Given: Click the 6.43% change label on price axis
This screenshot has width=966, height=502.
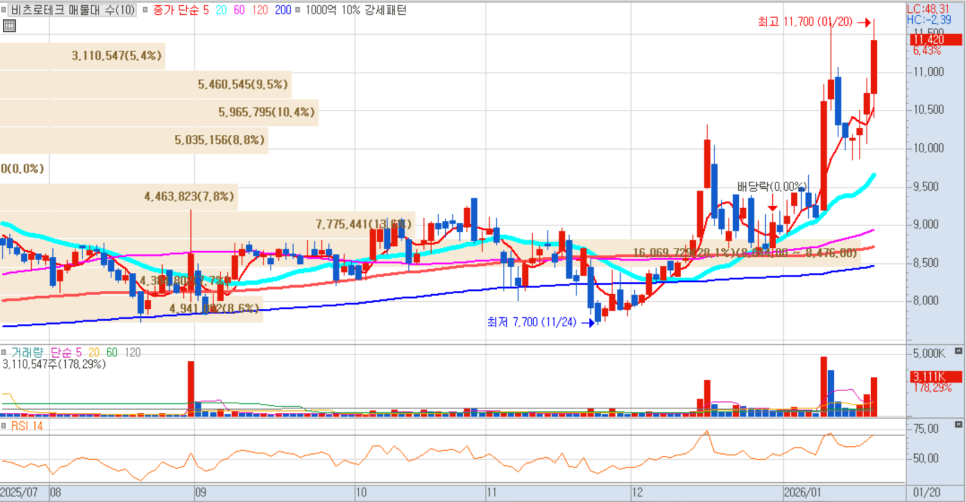Looking at the screenshot, I should pyautogui.click(x=927, y=51).
